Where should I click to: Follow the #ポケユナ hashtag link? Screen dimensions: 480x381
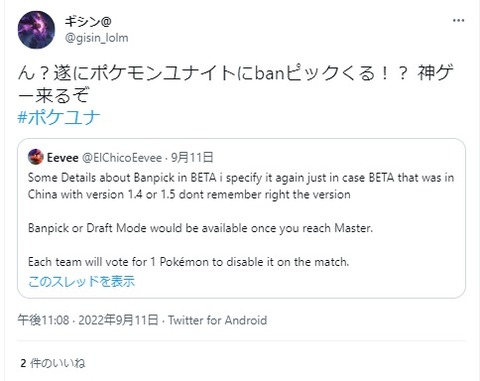(59, 118)
